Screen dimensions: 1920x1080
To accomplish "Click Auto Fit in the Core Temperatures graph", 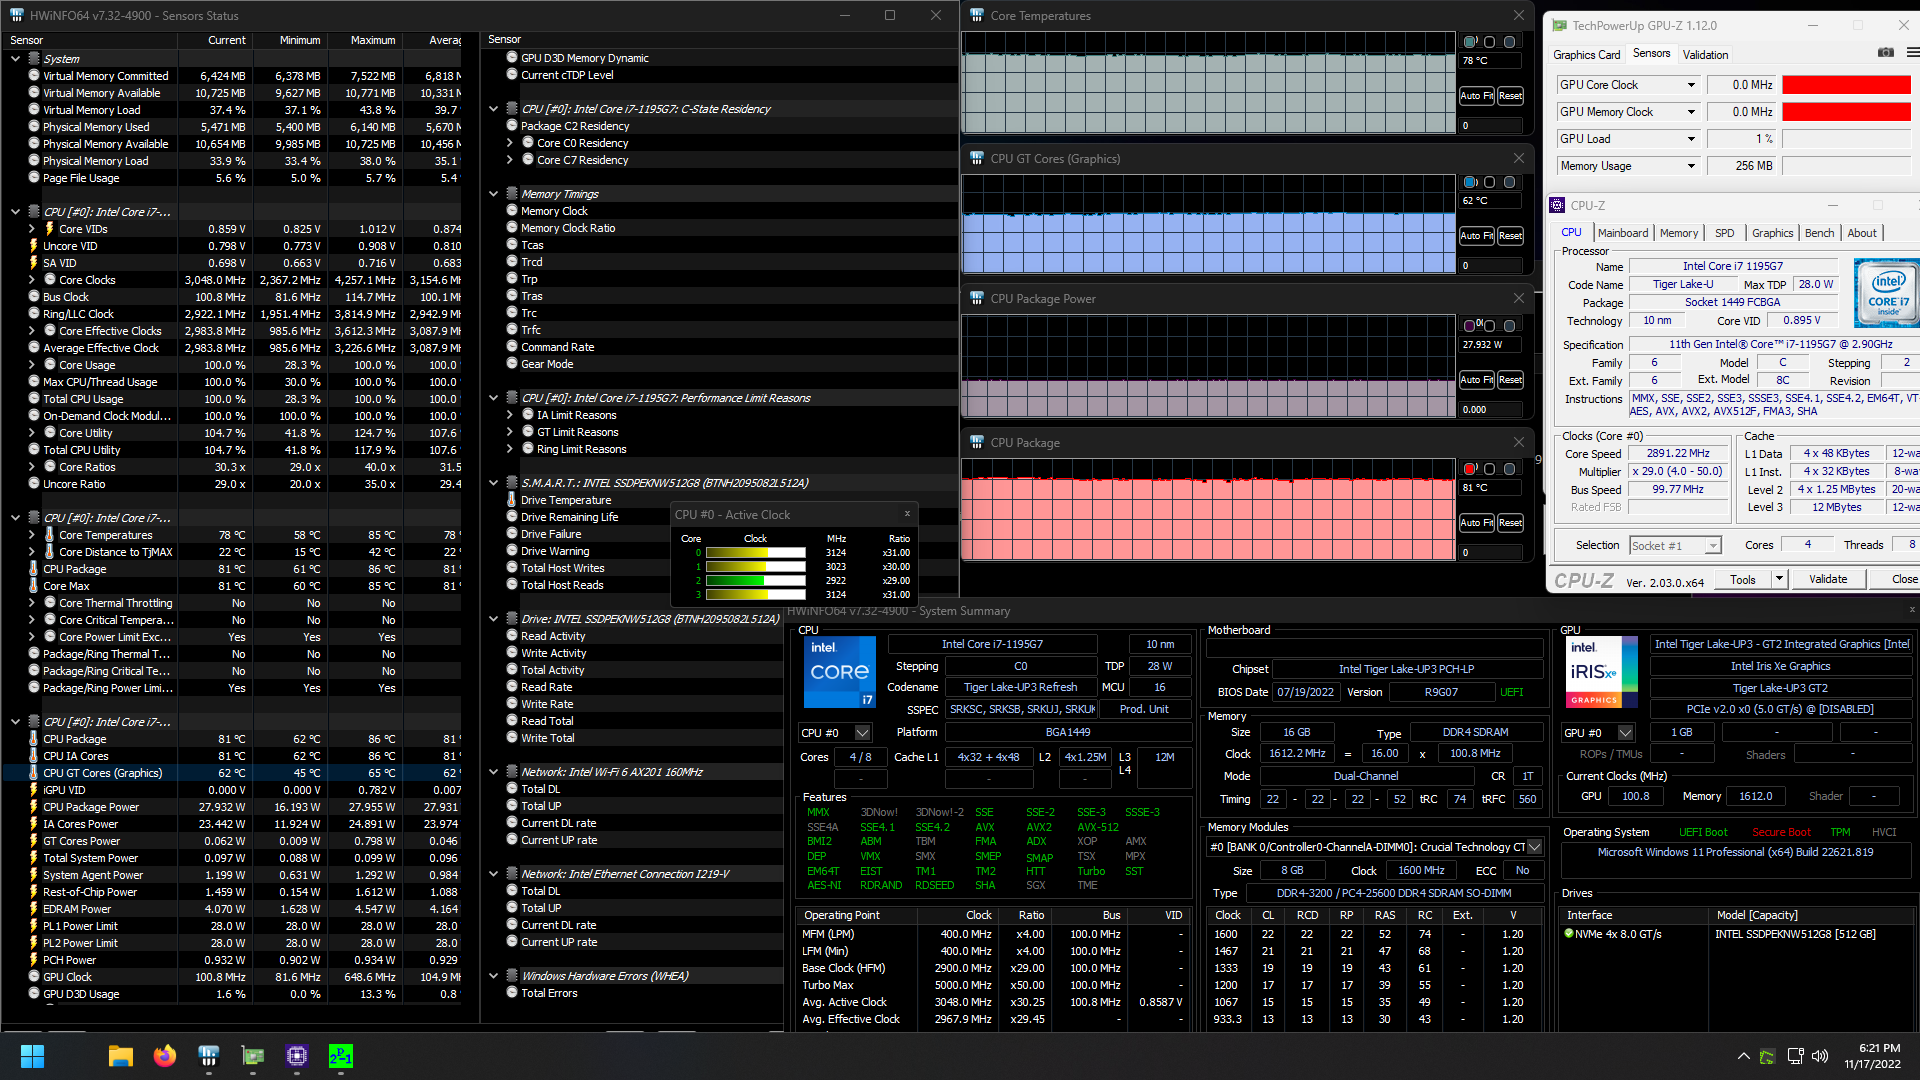I will click(1476, 96).
